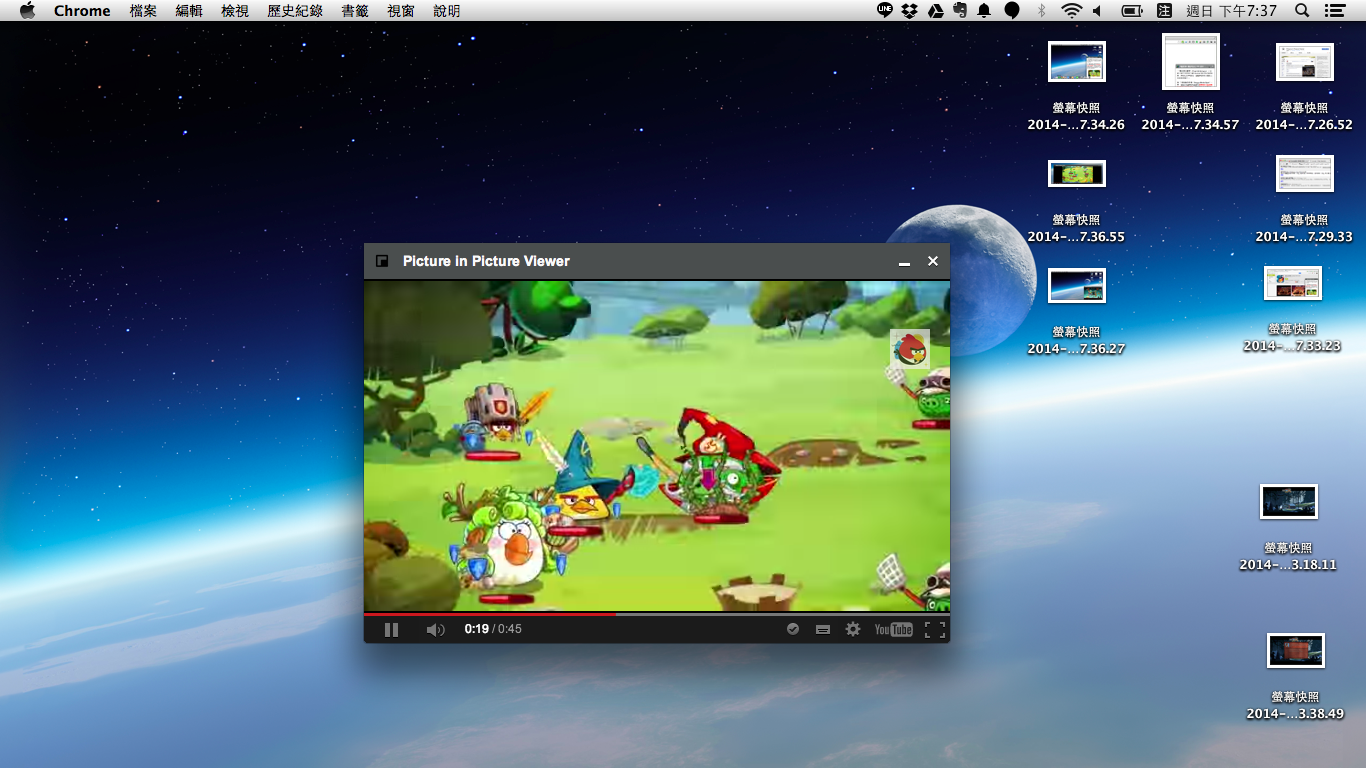Select screenshot file 2014-…7.36.55 on desktop
Screen dimensions: 1366x768
(x=1076, y=202)
